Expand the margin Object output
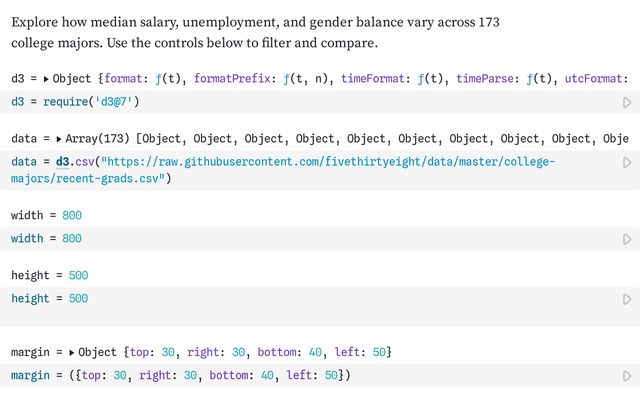This screenshot has width=640, height=400. (72, 352)
